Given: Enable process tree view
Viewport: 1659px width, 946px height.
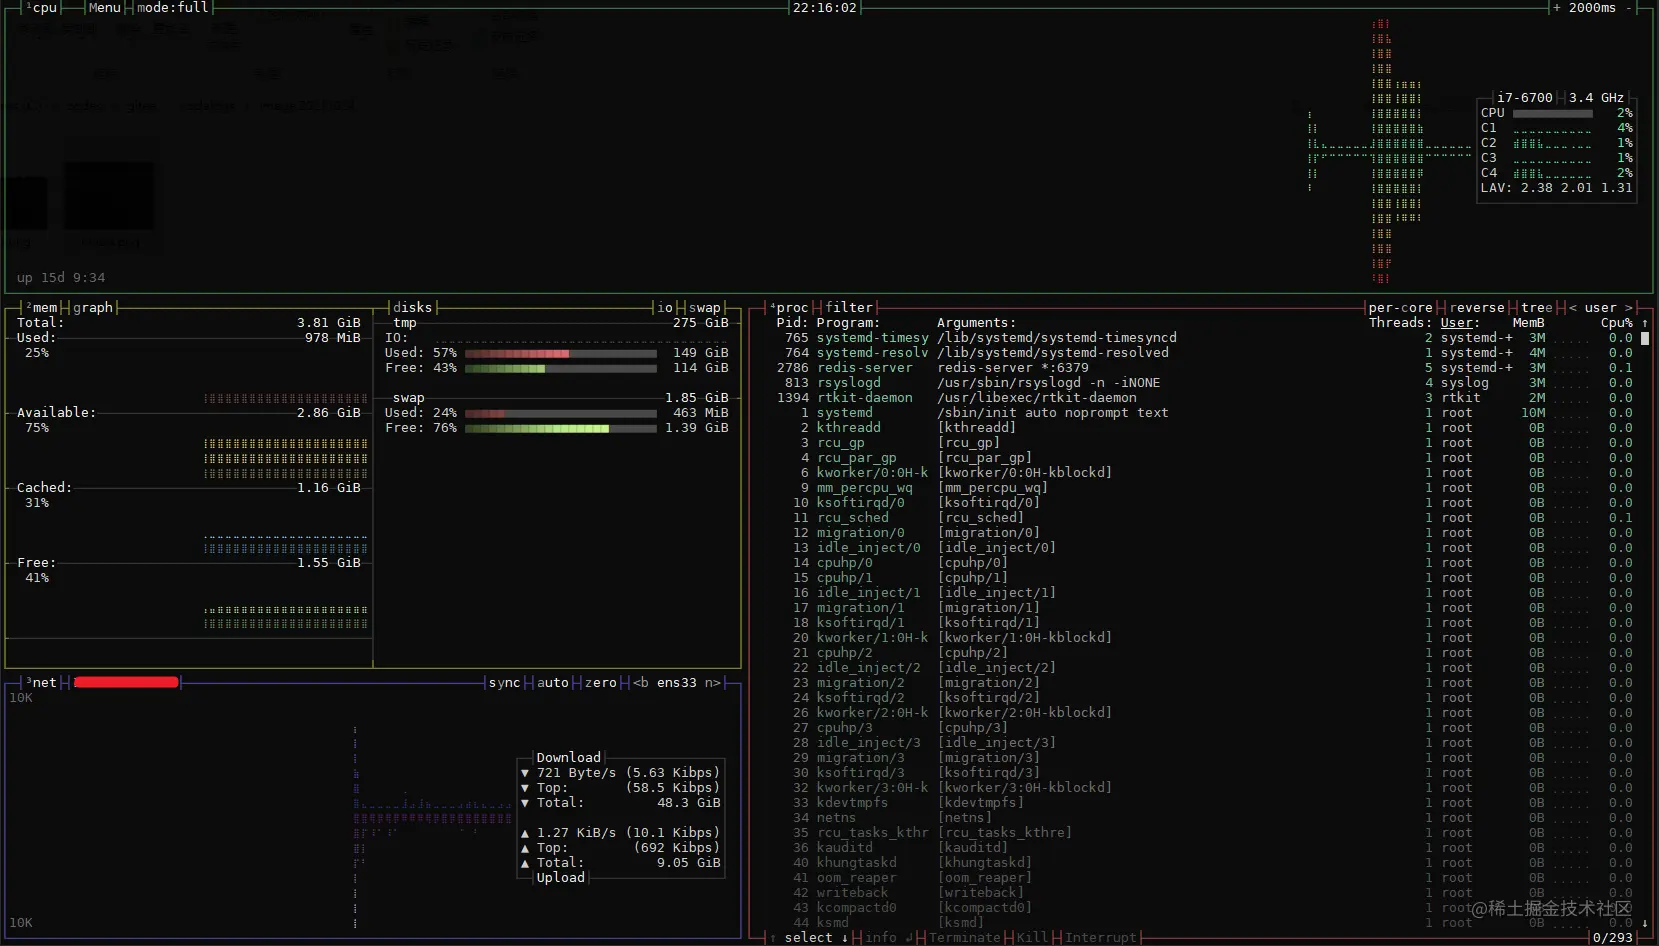Looking at the screenshot, I should coord(1537,307).
